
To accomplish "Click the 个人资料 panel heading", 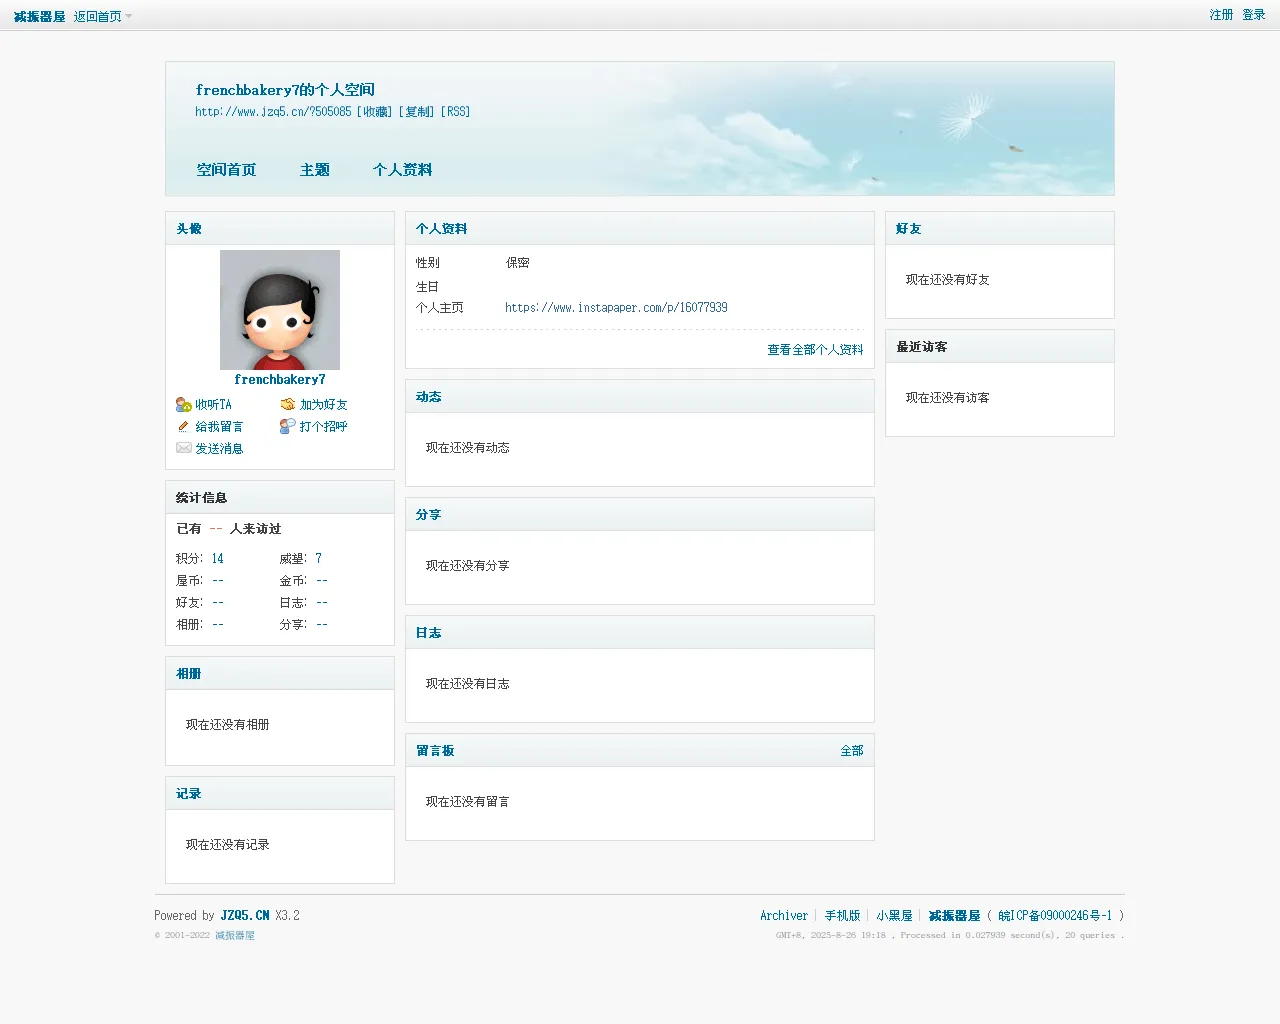I will point(442,229).
